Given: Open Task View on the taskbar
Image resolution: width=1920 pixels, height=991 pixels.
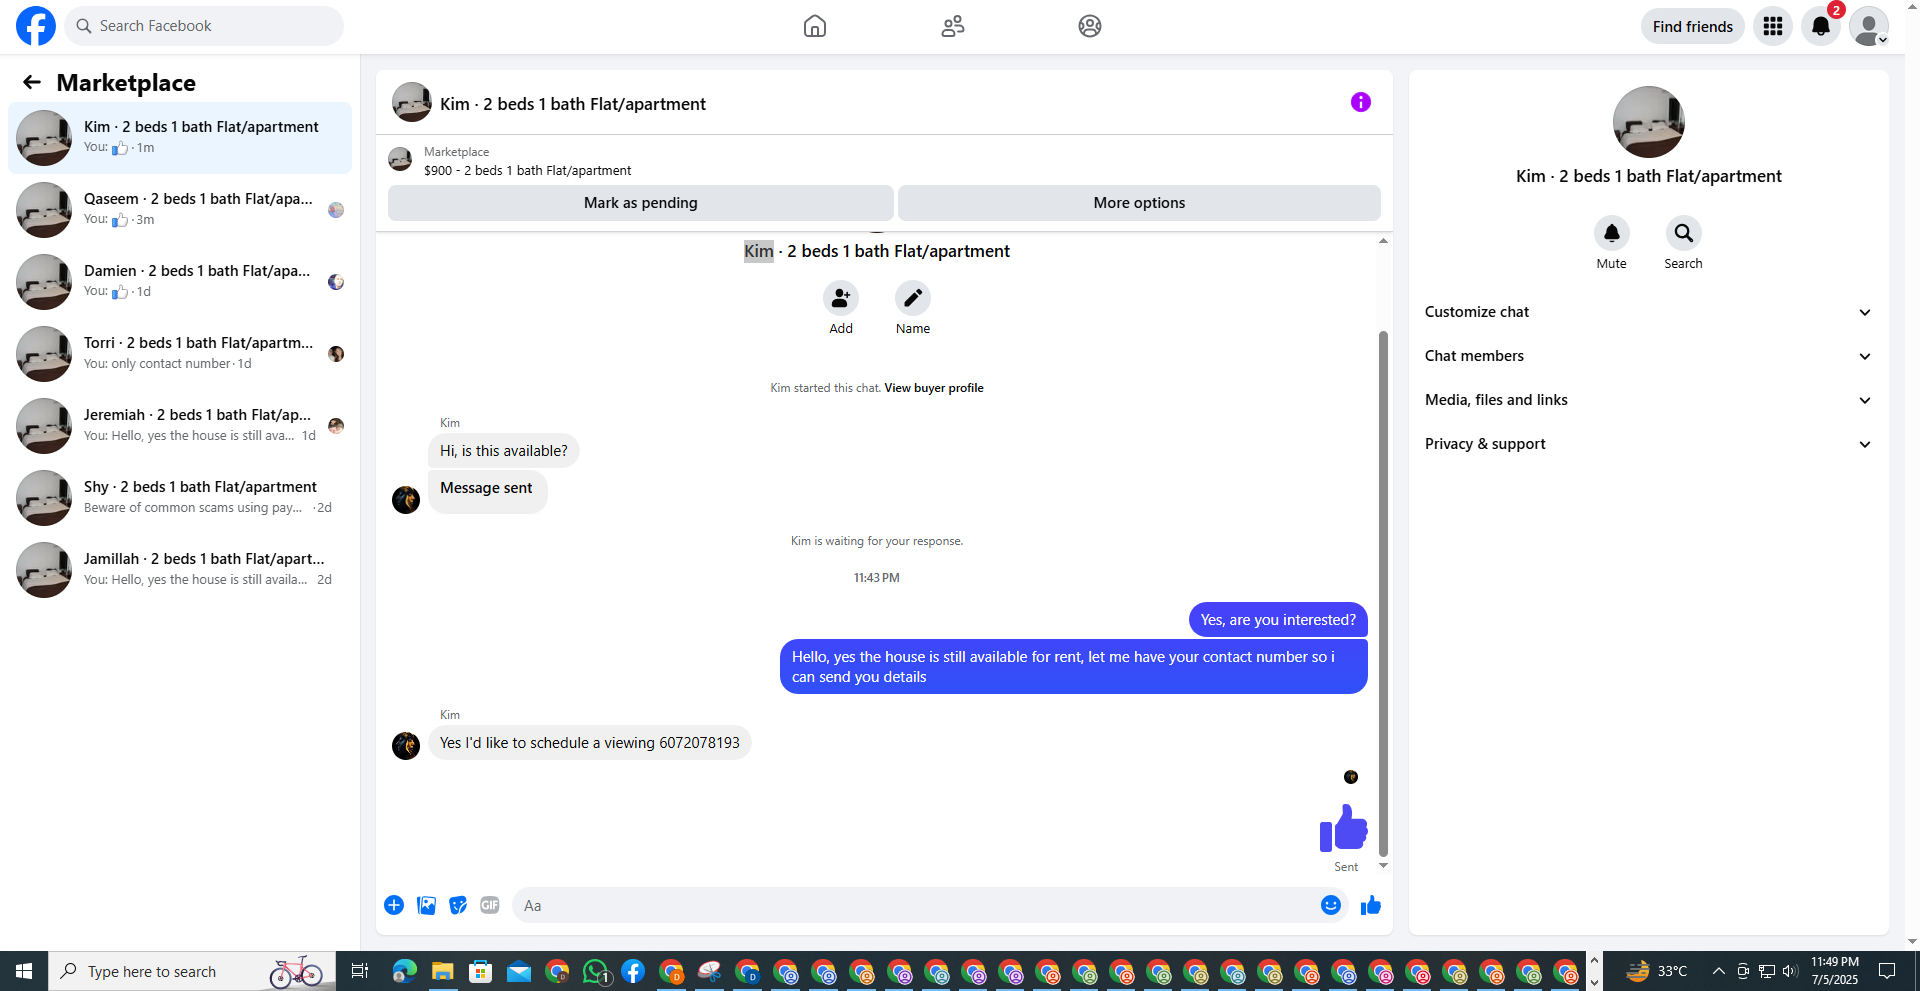Looking at the screenshot, I should (360, 971).
